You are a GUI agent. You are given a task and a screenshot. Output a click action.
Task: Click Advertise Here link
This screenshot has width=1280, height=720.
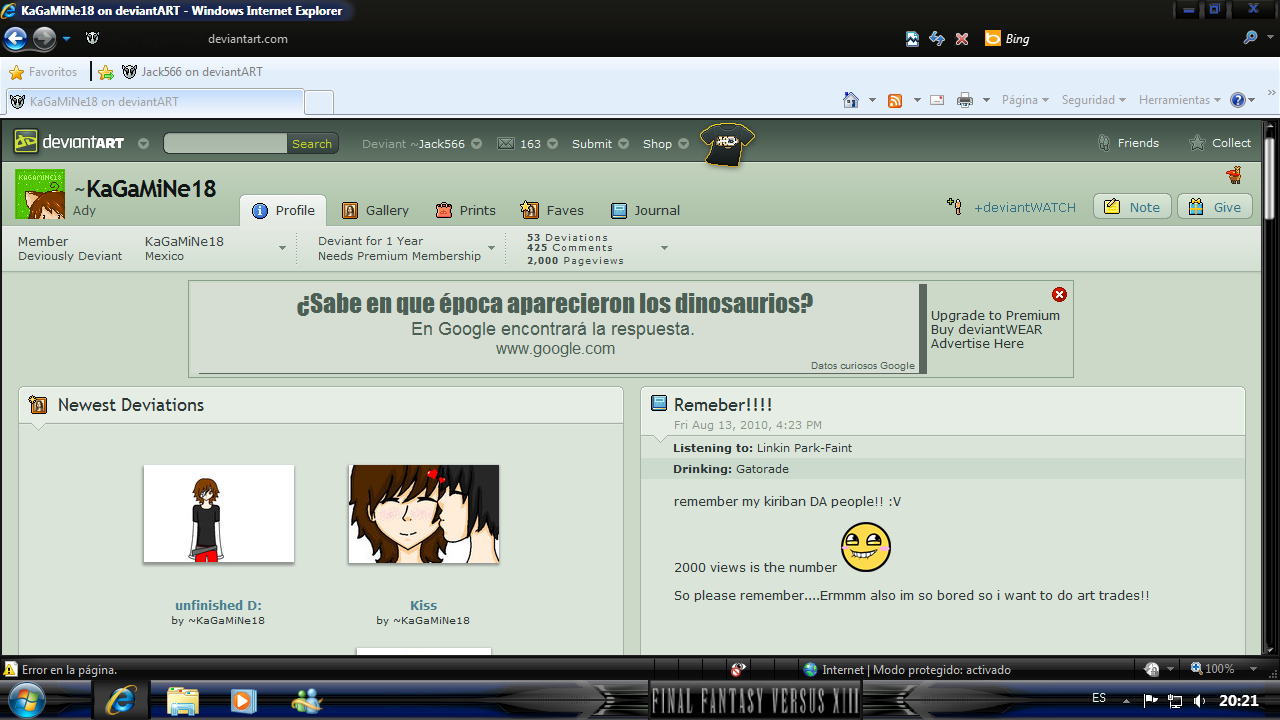coord(977,343)
